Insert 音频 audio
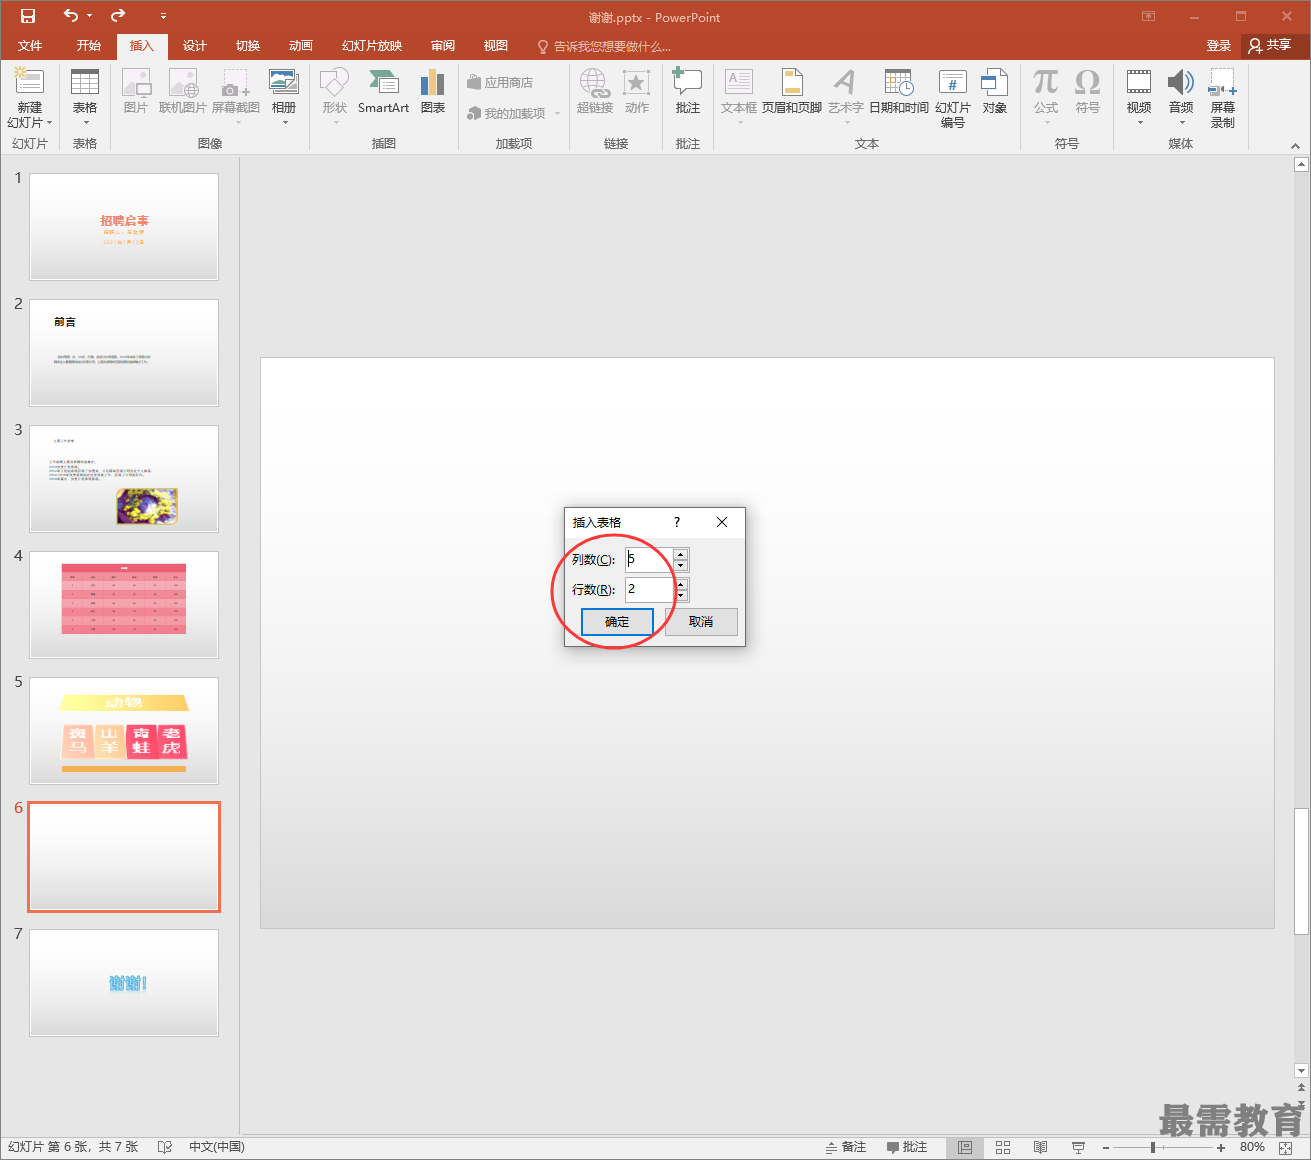This screenshot has width=1311, height=1160. [x=1181, y=97]
